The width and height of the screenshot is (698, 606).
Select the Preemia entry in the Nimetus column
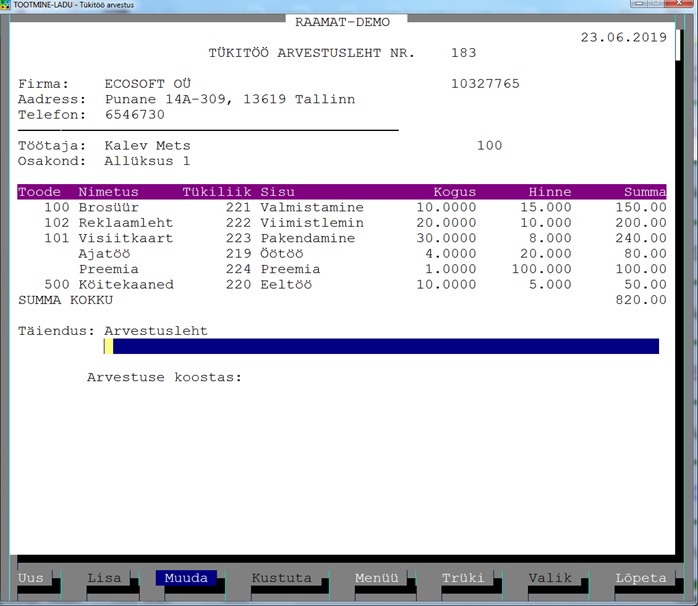point(109,269)
